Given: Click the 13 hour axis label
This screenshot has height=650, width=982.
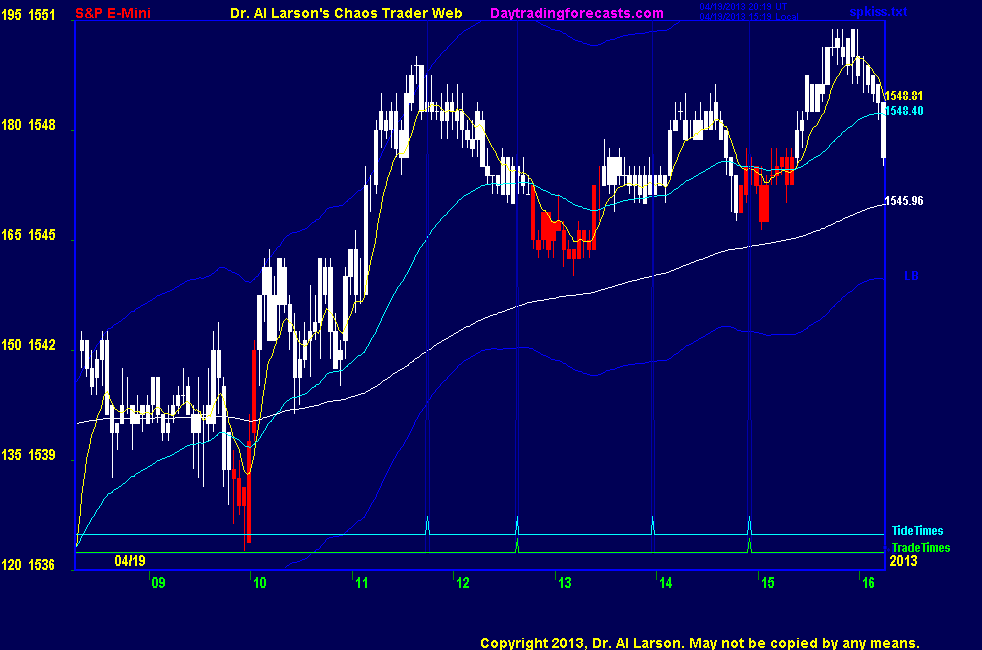Looking at the screenshot, I should (564, 583).
